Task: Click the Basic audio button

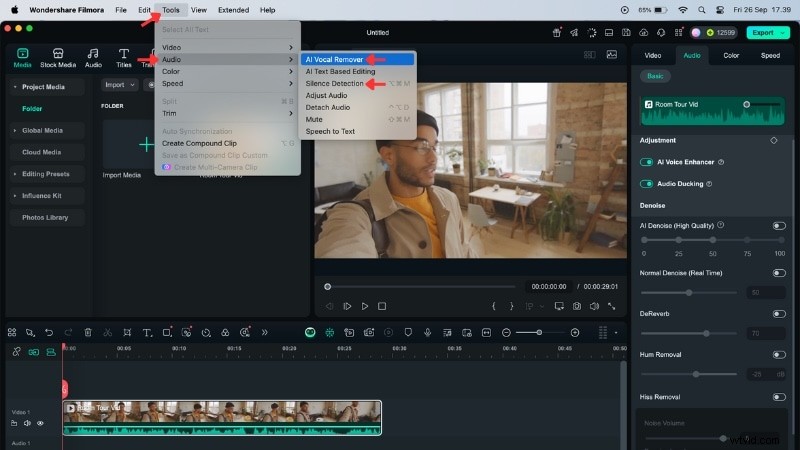Action: [x=655, y=76]
